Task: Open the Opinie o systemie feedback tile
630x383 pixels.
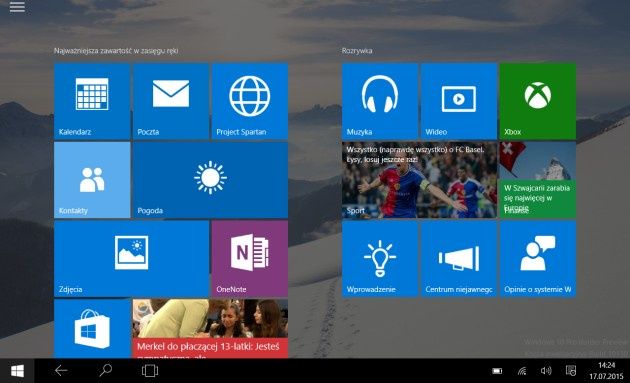Action: coord(538,259)
